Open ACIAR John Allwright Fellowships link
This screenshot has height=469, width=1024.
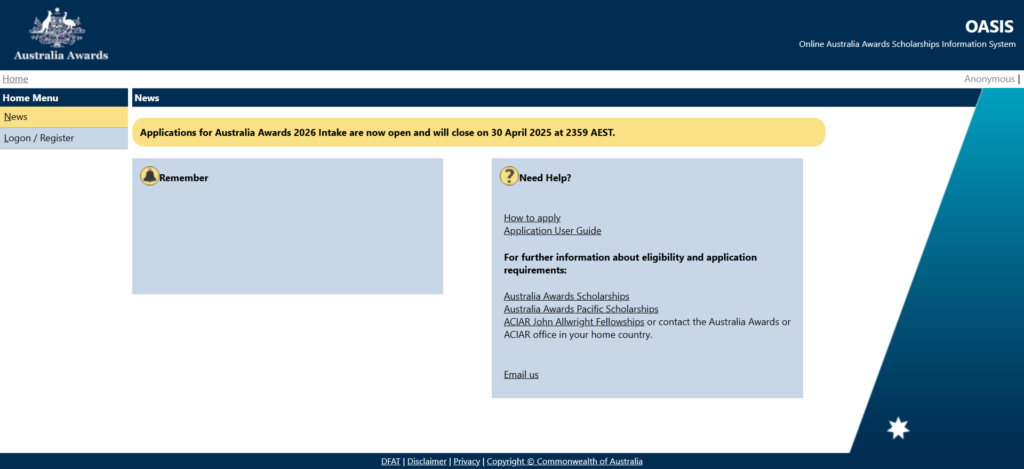tap(574, 322)
